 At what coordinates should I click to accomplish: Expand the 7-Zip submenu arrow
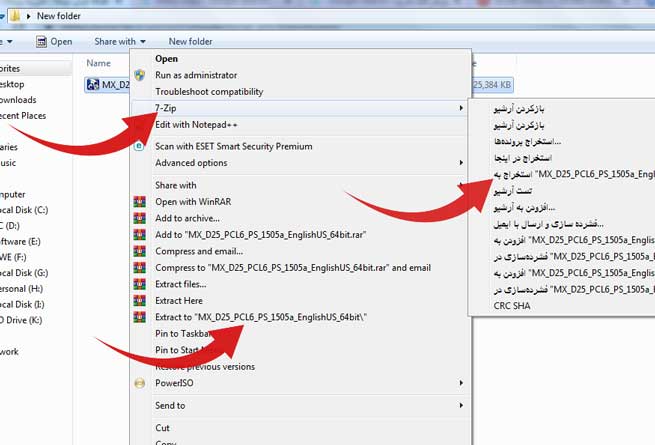(461, 108)
